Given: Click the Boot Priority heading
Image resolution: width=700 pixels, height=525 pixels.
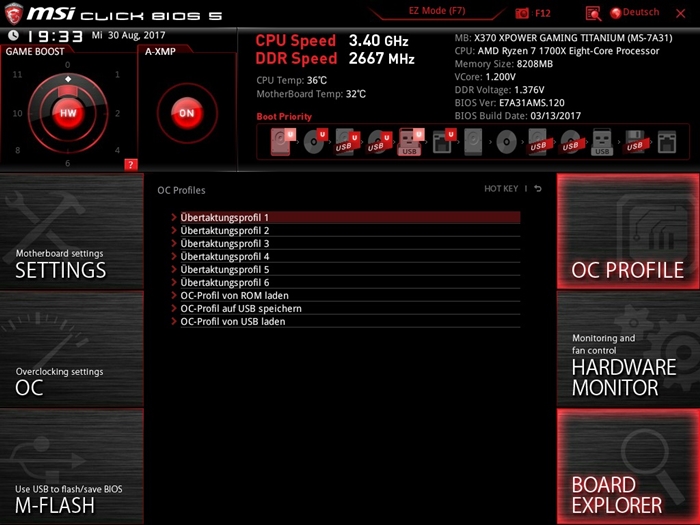Looking at the screenshot, I should tap(284, 117).
